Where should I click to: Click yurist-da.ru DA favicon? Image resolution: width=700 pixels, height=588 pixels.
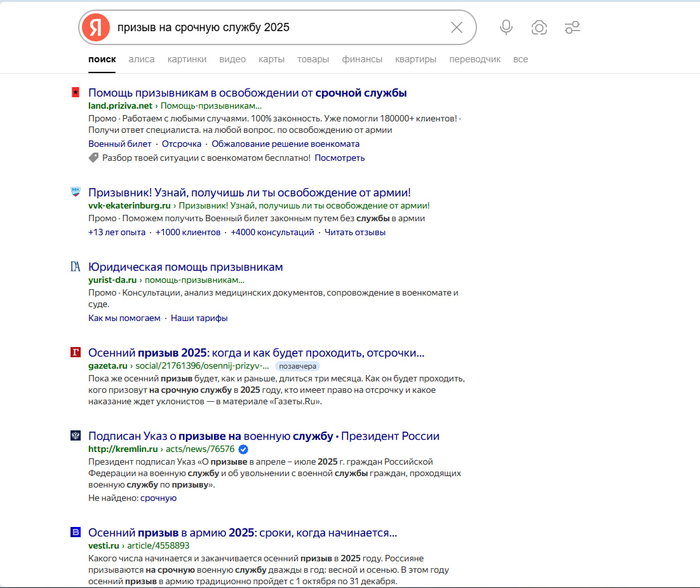click(x=75, y=267)
